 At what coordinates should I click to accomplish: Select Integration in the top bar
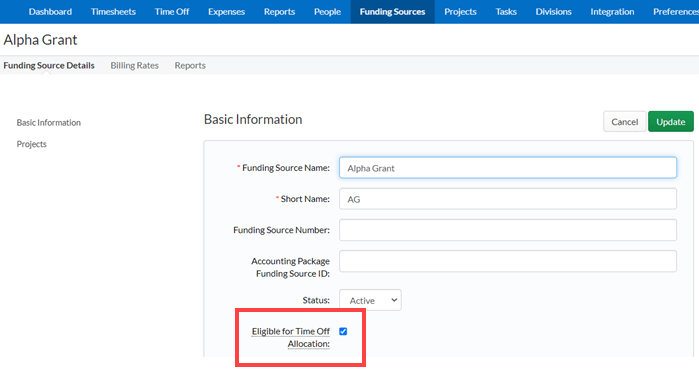pos(612,12)
